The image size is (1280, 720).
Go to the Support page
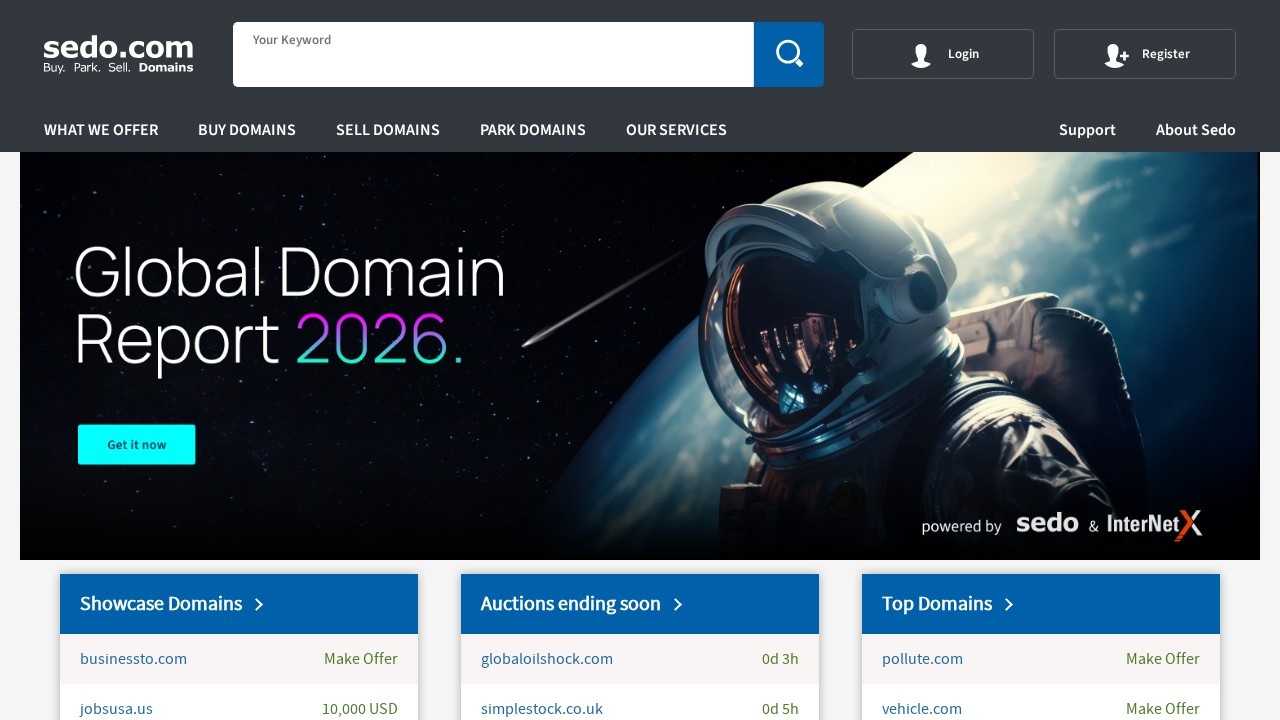pos(1087,130)
